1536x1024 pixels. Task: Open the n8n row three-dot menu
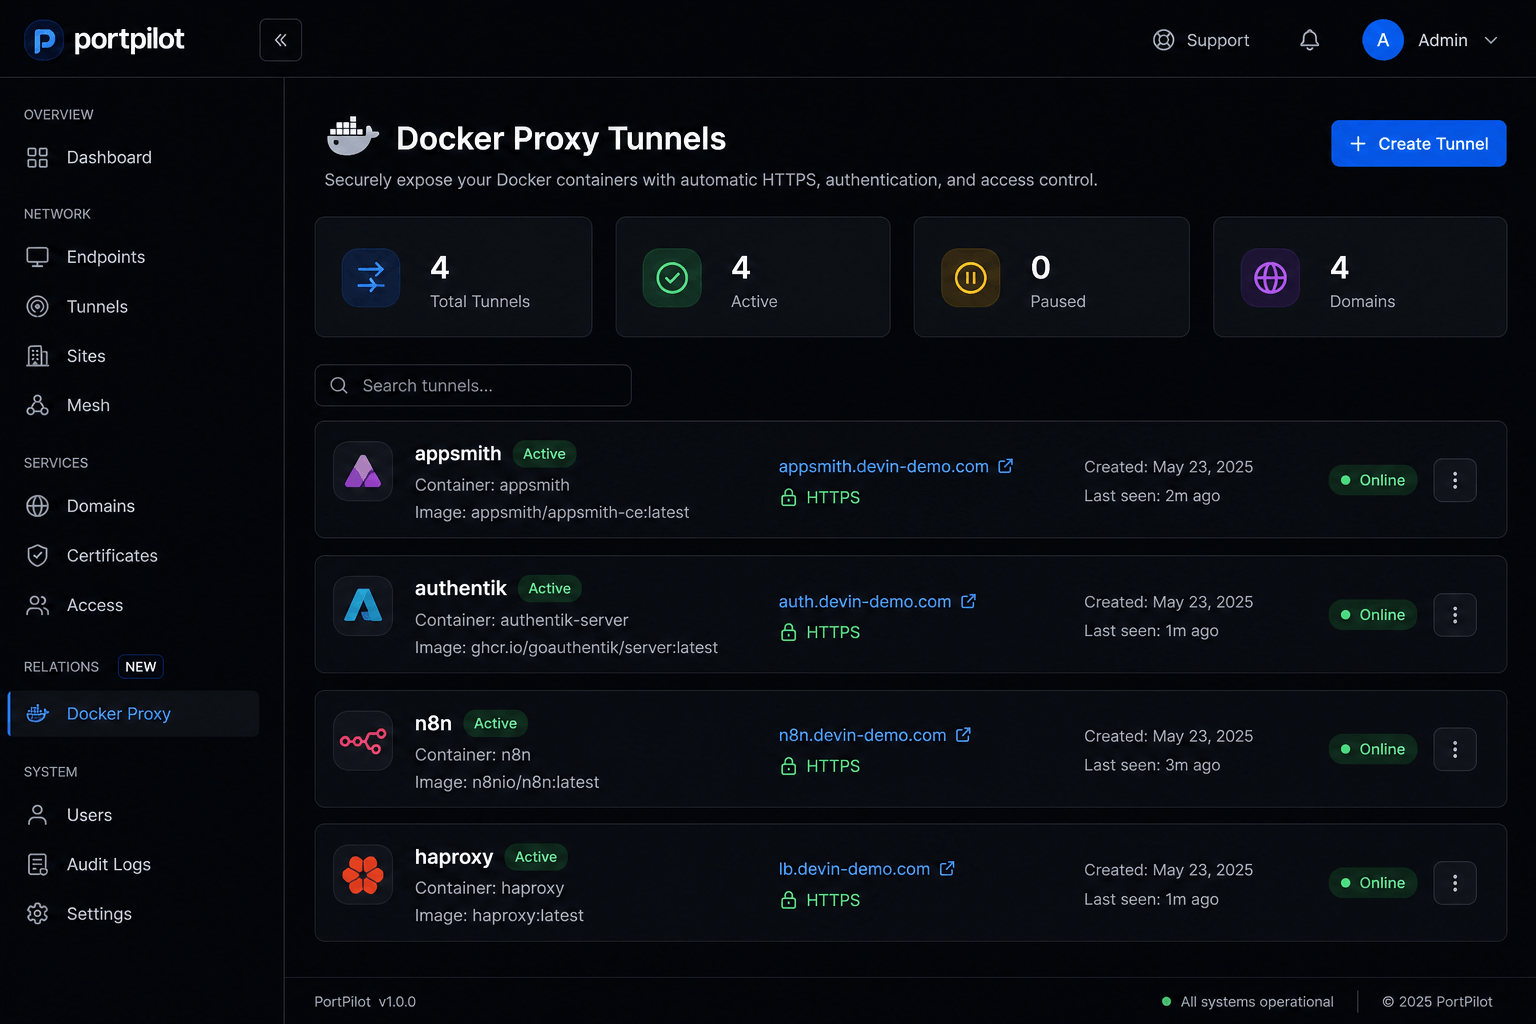point(1455,749)
